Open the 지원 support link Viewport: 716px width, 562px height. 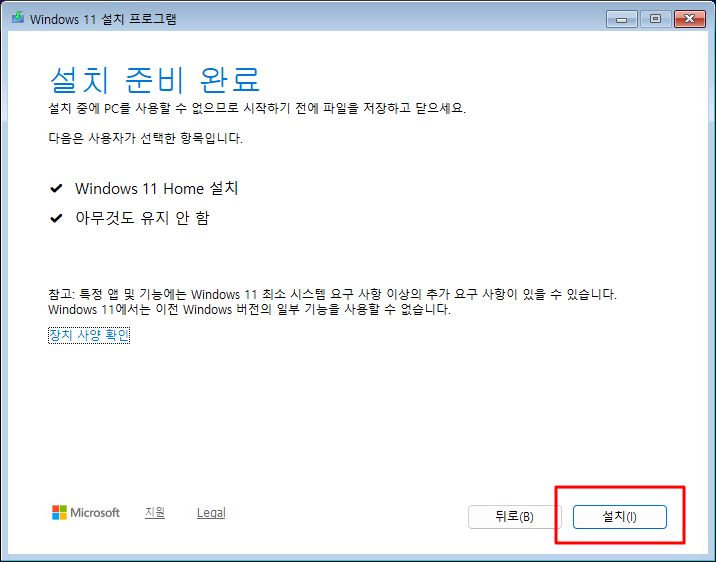155,513
